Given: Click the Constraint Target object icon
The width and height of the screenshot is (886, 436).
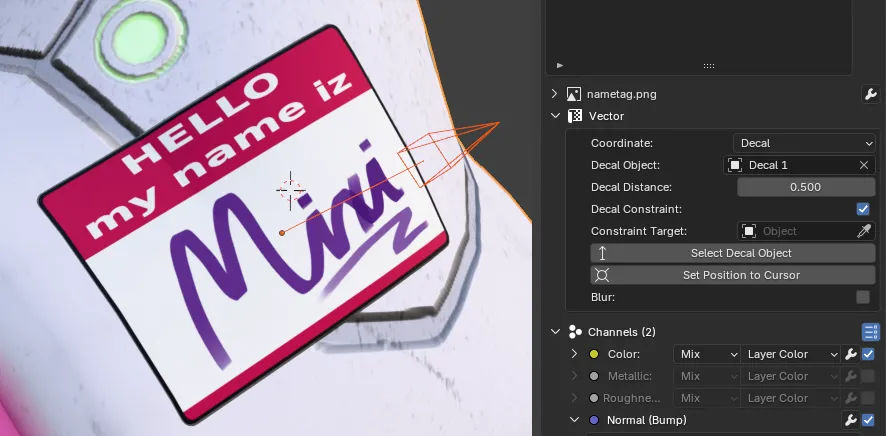Looking at the screenshot, I should pos(749,231).
